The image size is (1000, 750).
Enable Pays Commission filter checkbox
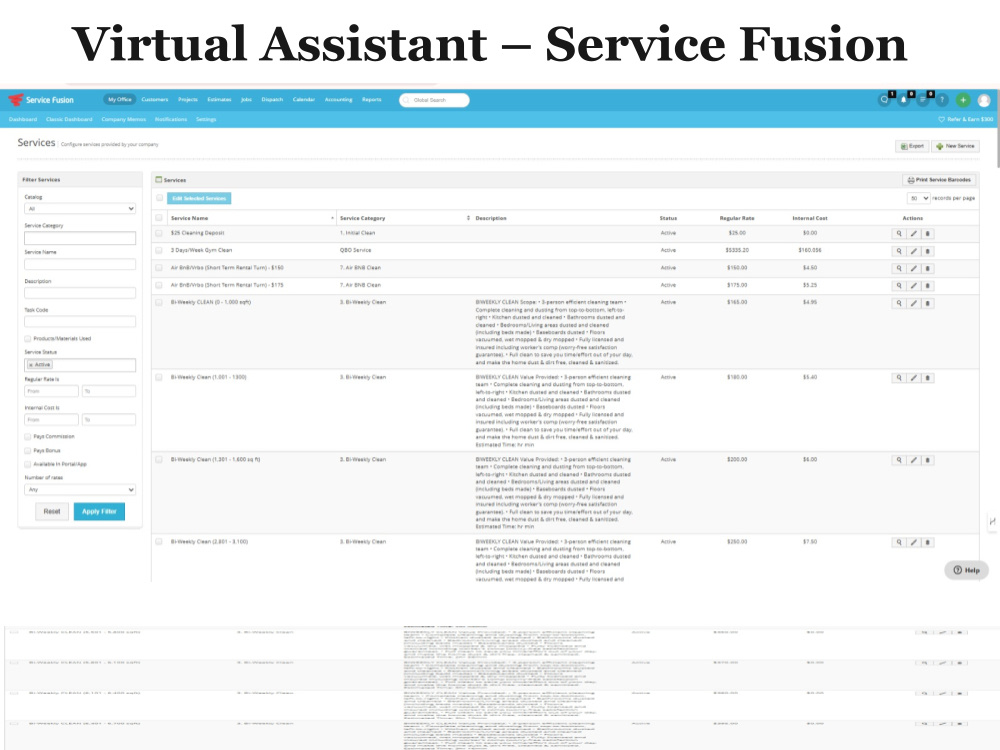(27, 437)
